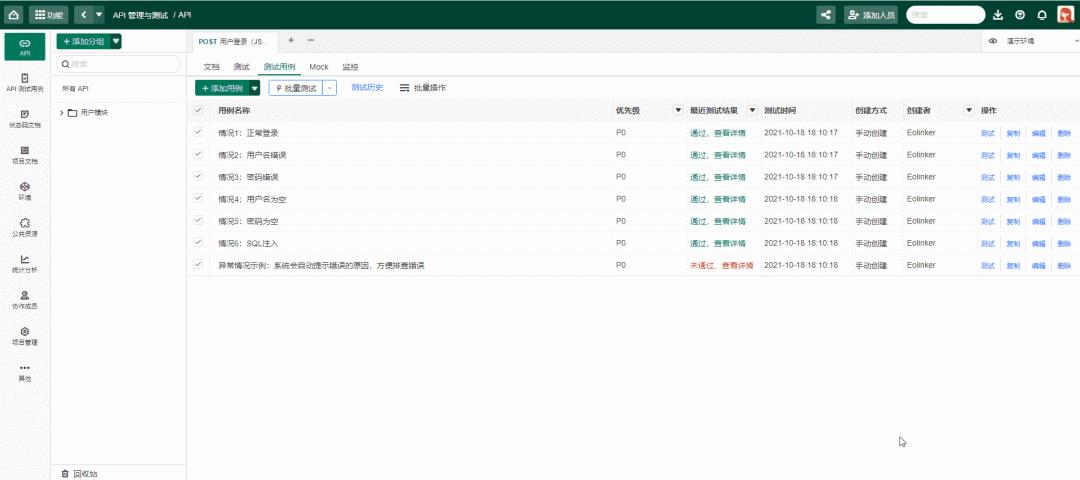Select the API sidebar item
The image size is (1080, 480).
pyautogui.click(x=25, y=46)
